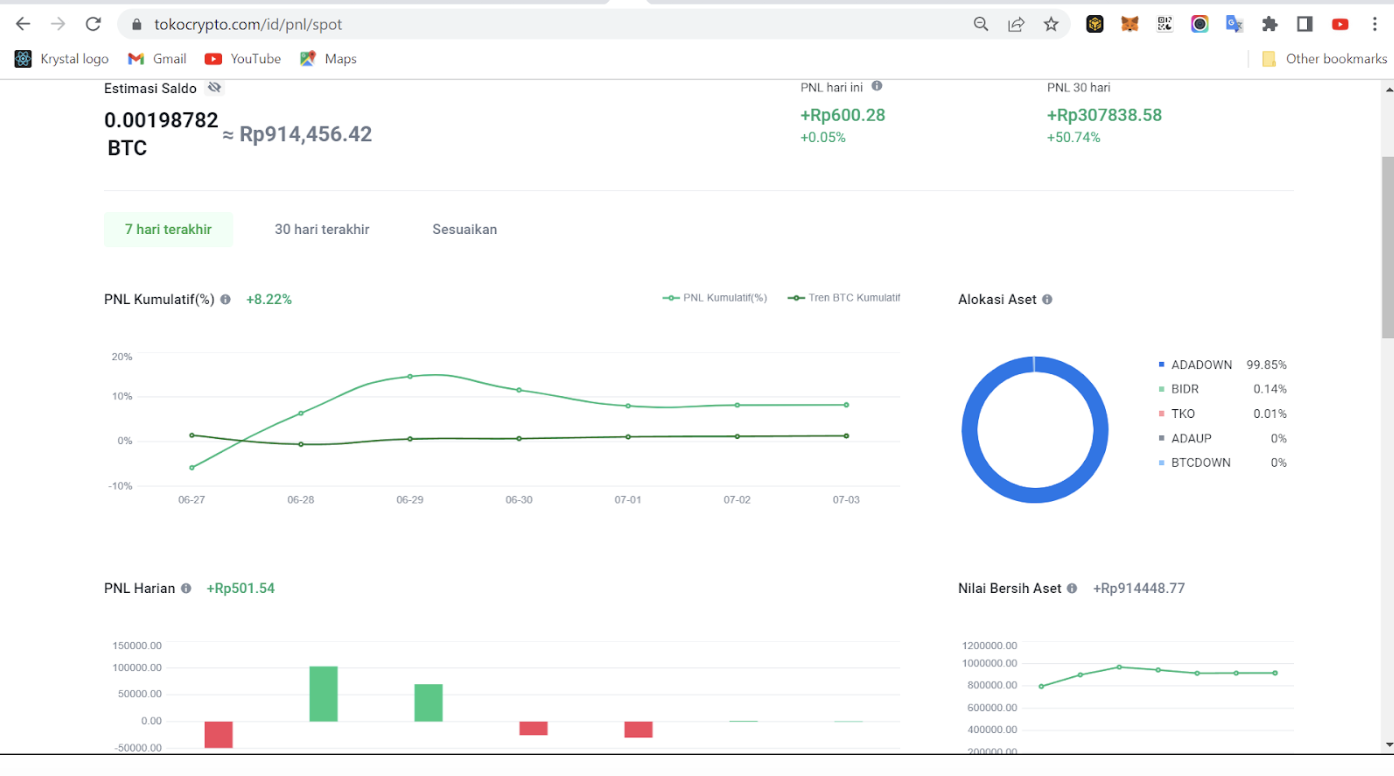Toggle the PNL Kumulatif(%) legend series
Image resolution: width=1394 pixels, height=776 pixels.
coord(714,297)
